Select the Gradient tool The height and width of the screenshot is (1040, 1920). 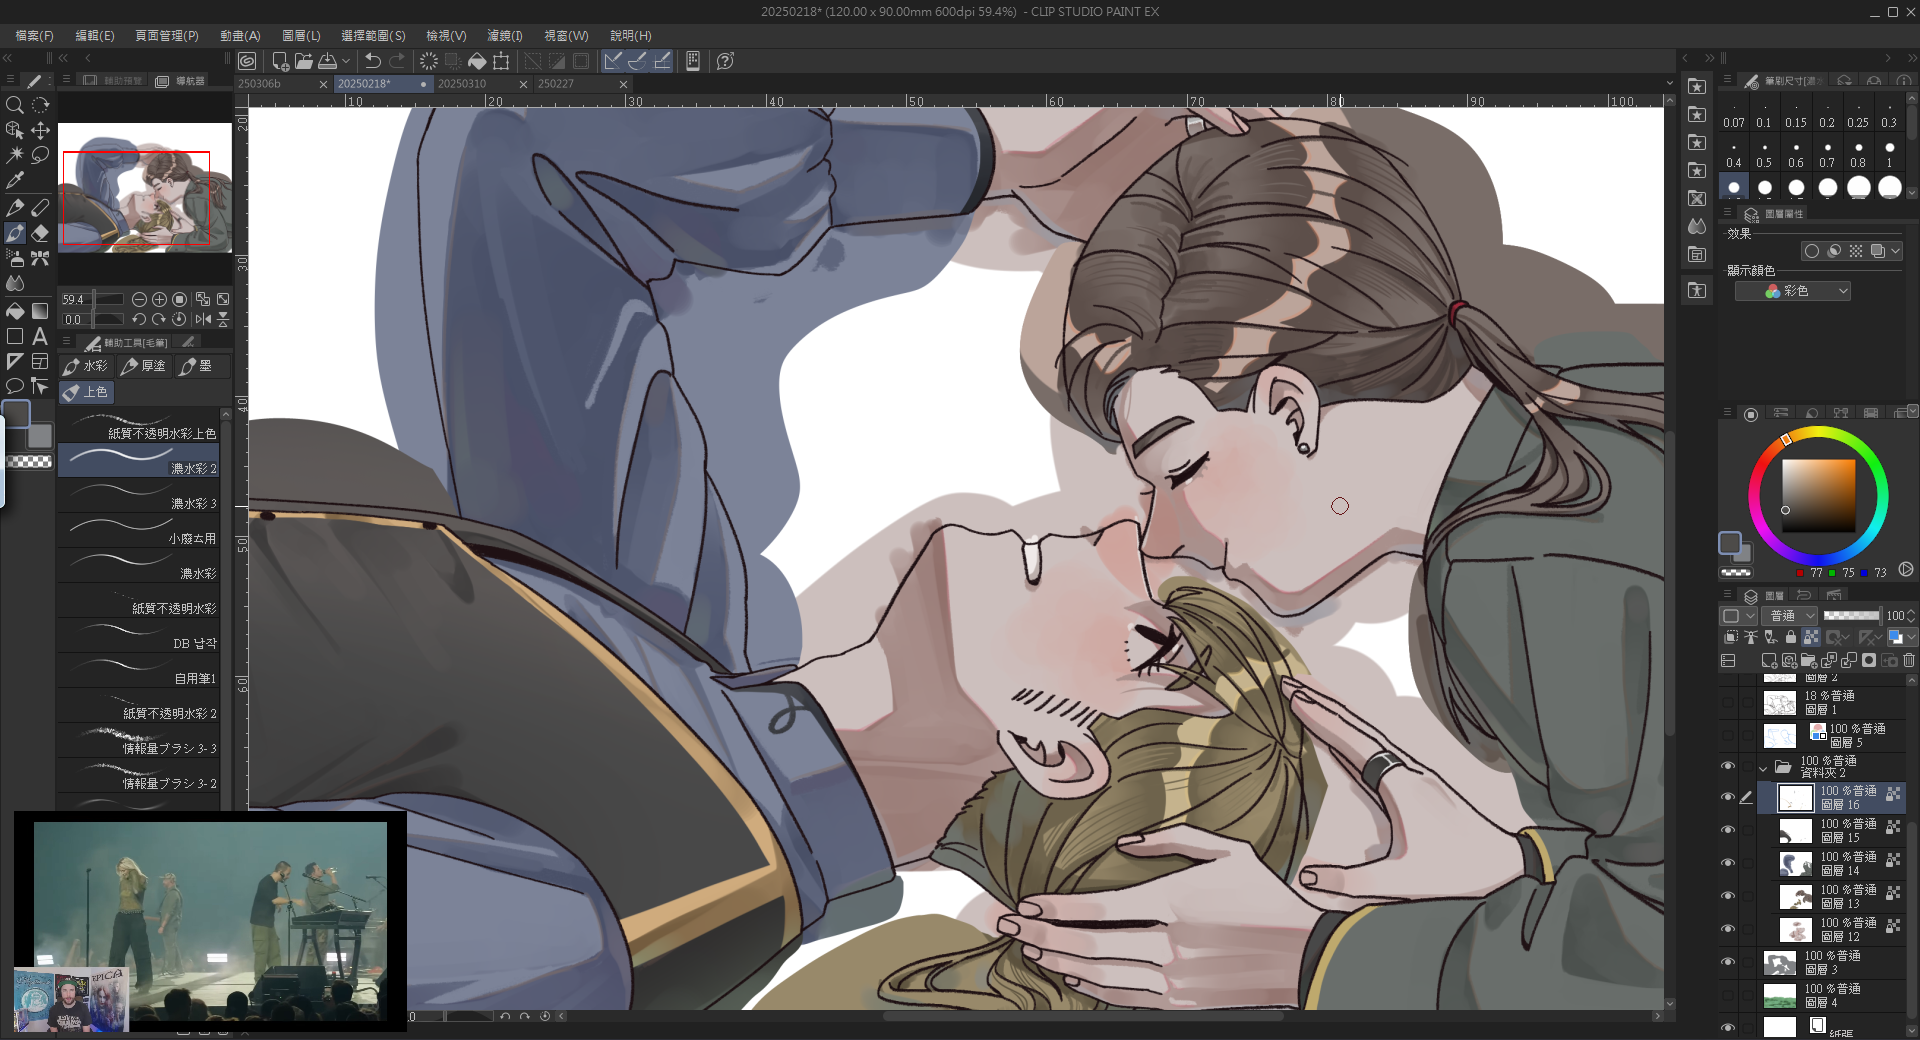pos(40,311)
